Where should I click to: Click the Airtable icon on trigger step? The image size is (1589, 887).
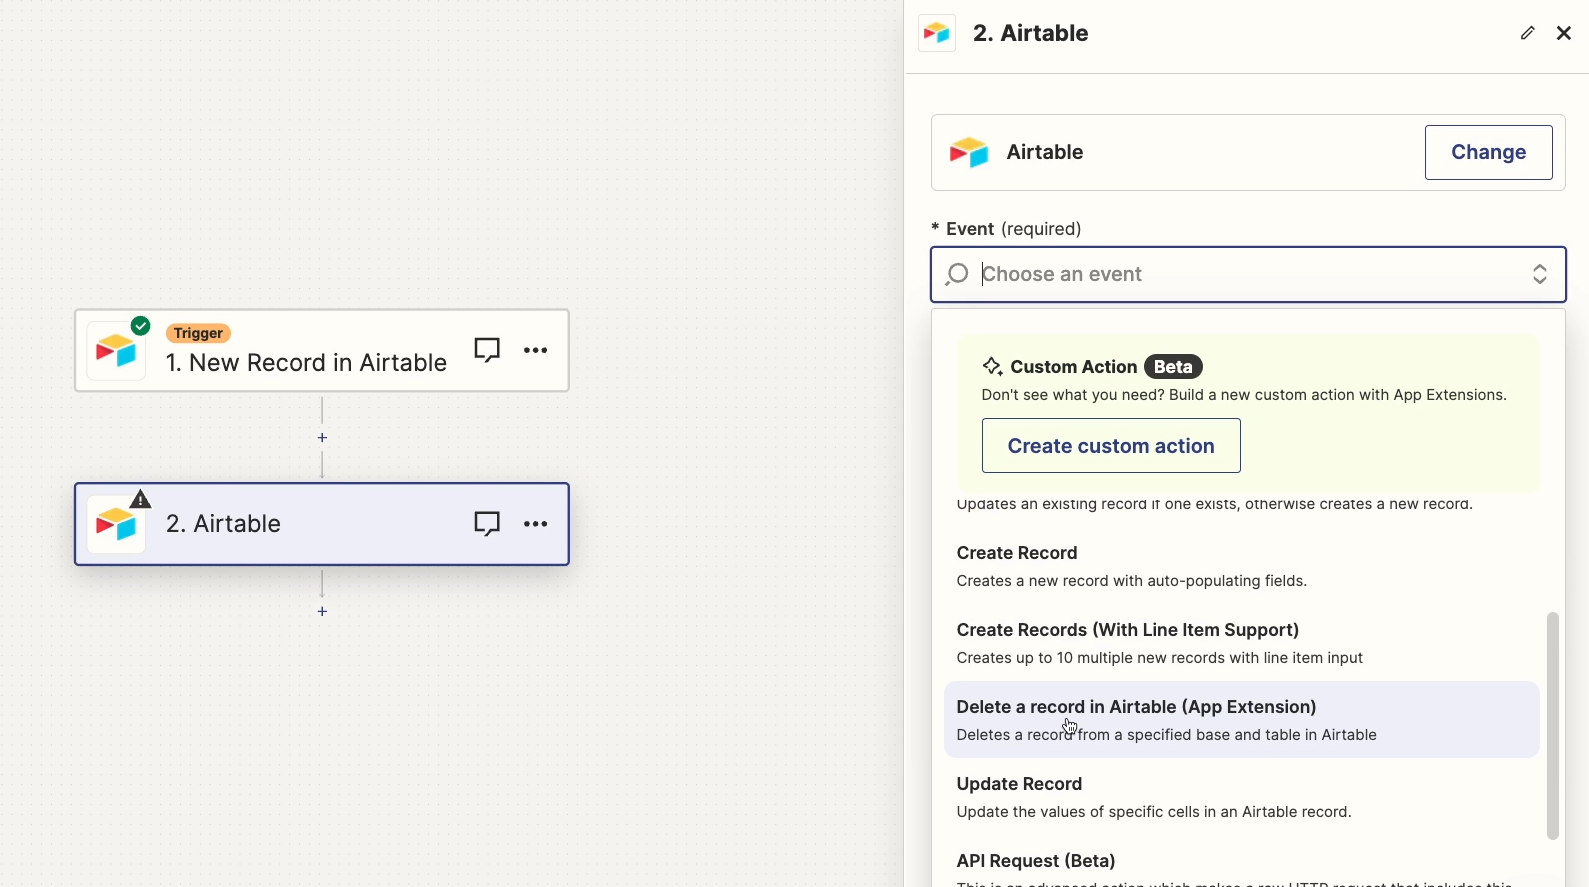coord(117,351)
